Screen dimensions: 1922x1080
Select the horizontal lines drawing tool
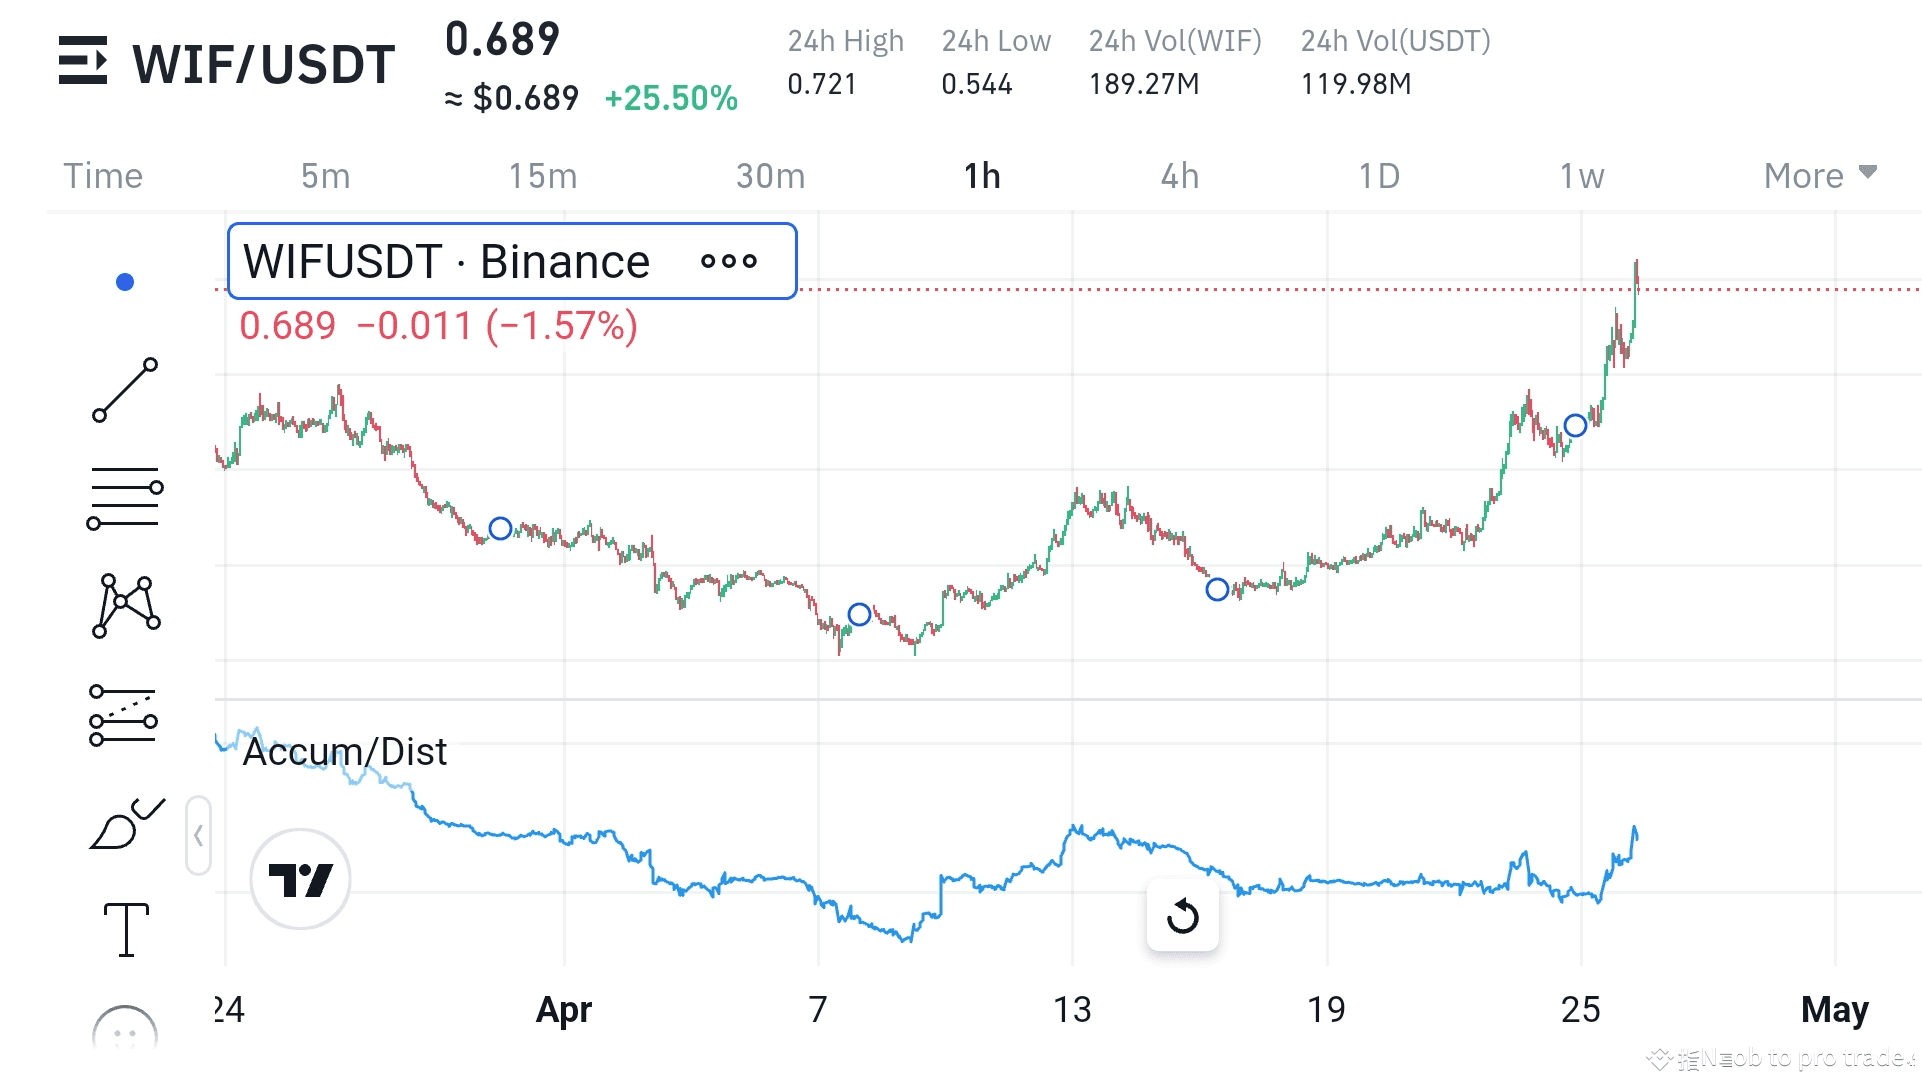[x=125, y=498]
